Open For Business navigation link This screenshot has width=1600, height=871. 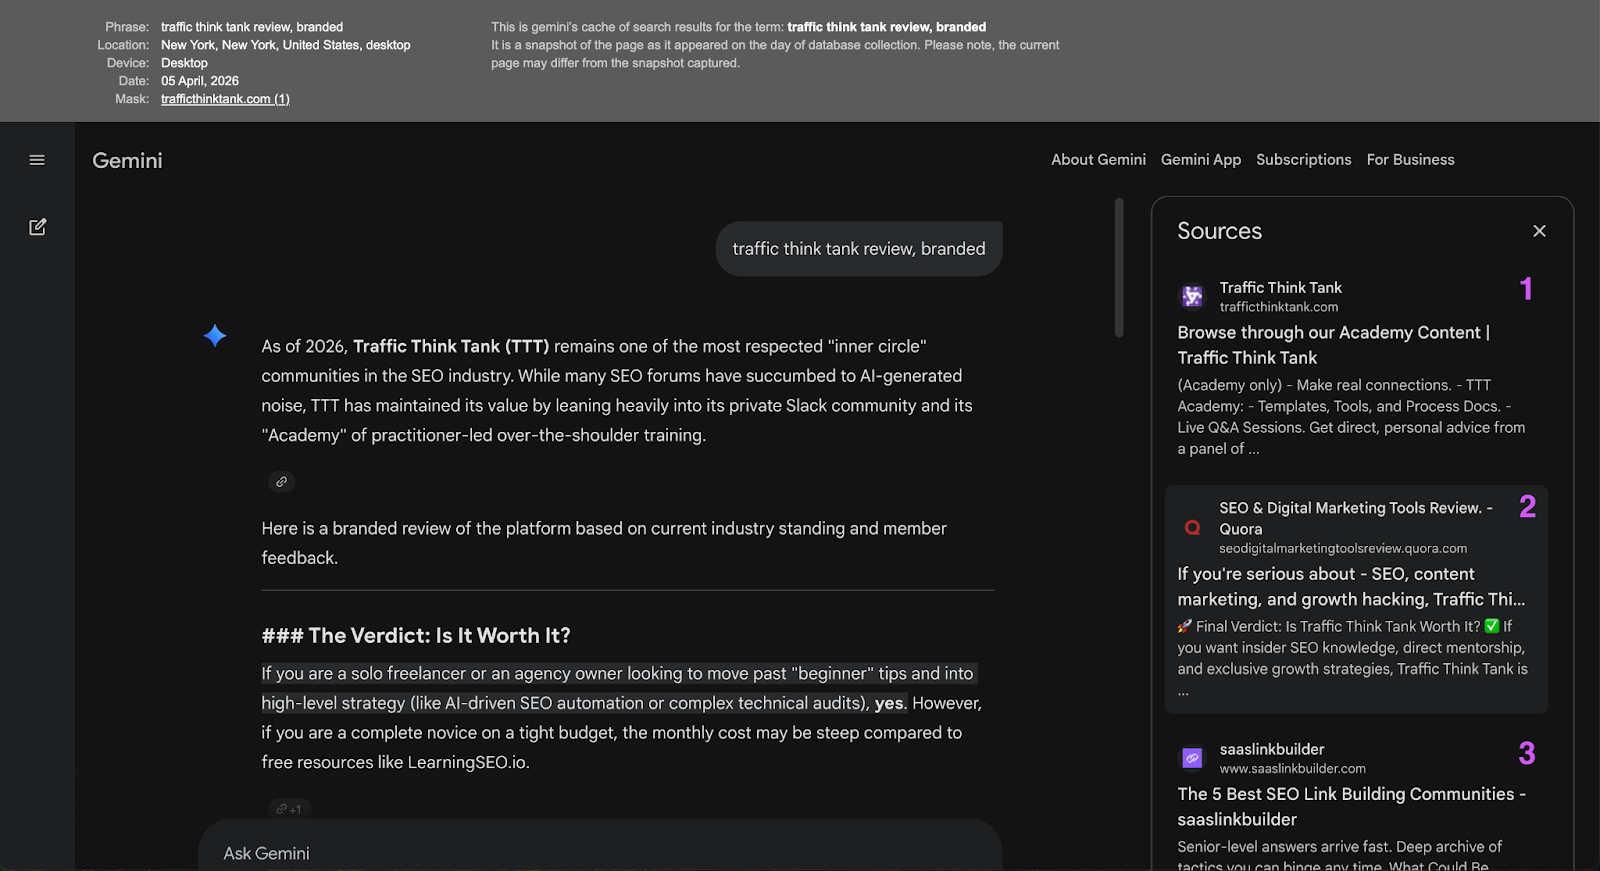click(x=1410, y=160)
